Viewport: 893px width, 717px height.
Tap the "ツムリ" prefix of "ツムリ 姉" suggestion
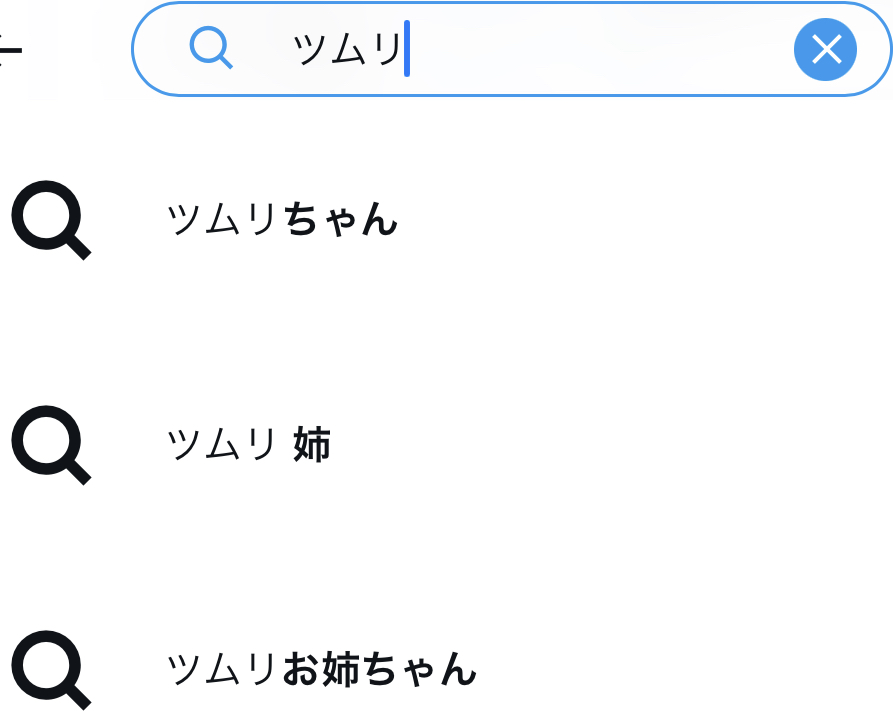[221, 445]
